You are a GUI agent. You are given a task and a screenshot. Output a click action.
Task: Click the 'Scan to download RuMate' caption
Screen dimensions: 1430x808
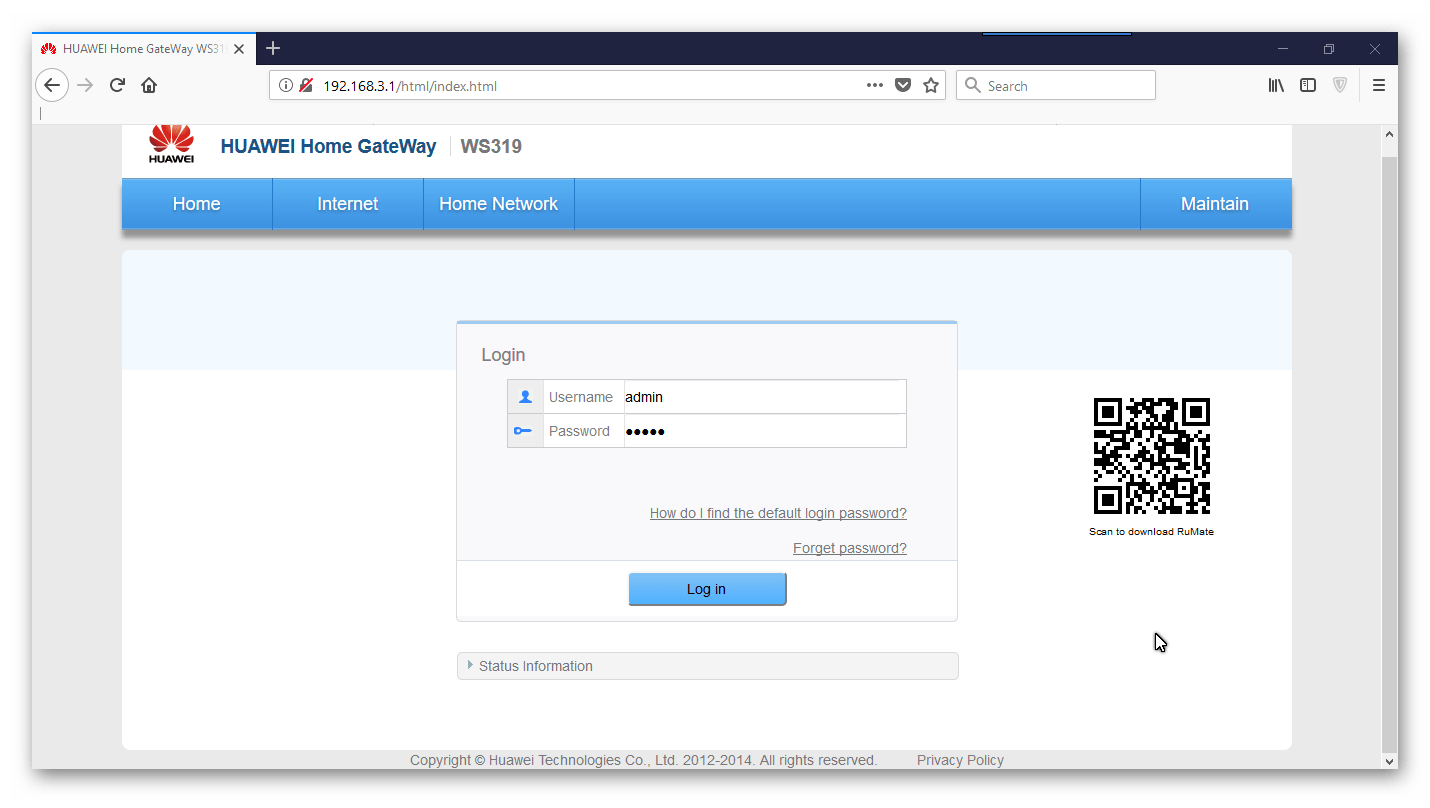[1151, 532]
